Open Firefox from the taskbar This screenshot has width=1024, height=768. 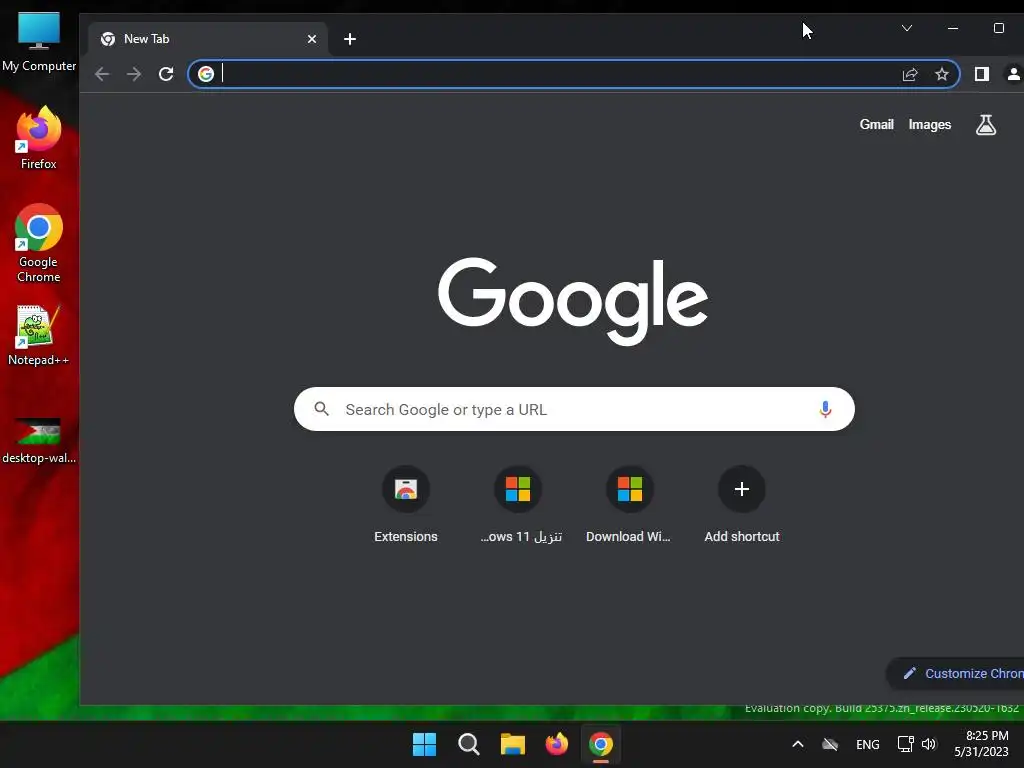coord(556,744)
